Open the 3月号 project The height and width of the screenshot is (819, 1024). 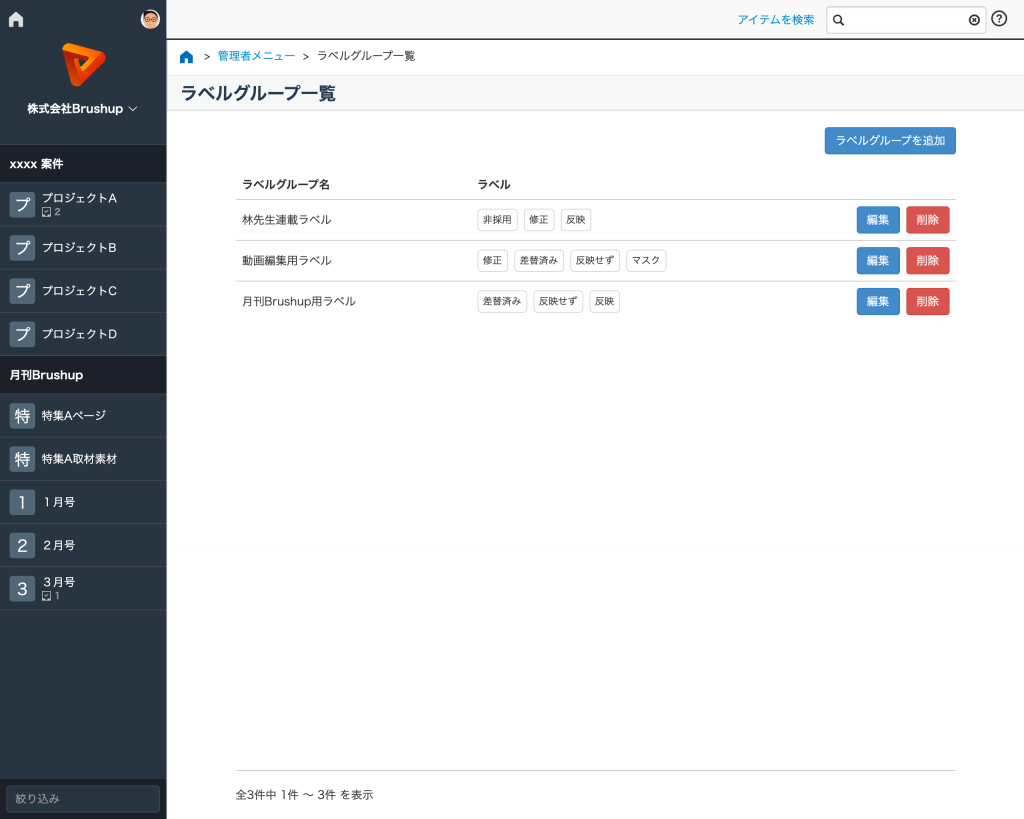click(83, 588)
